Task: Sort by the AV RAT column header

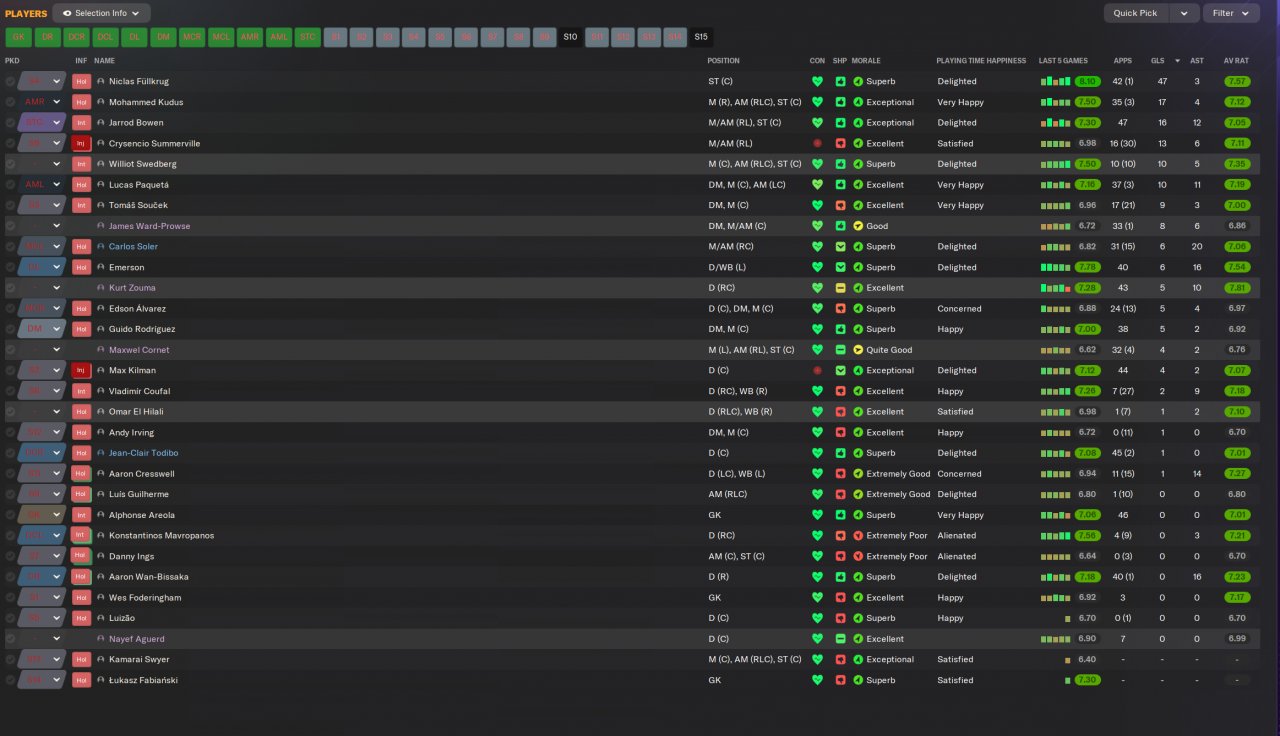Action: click(x=1236, y=60)
